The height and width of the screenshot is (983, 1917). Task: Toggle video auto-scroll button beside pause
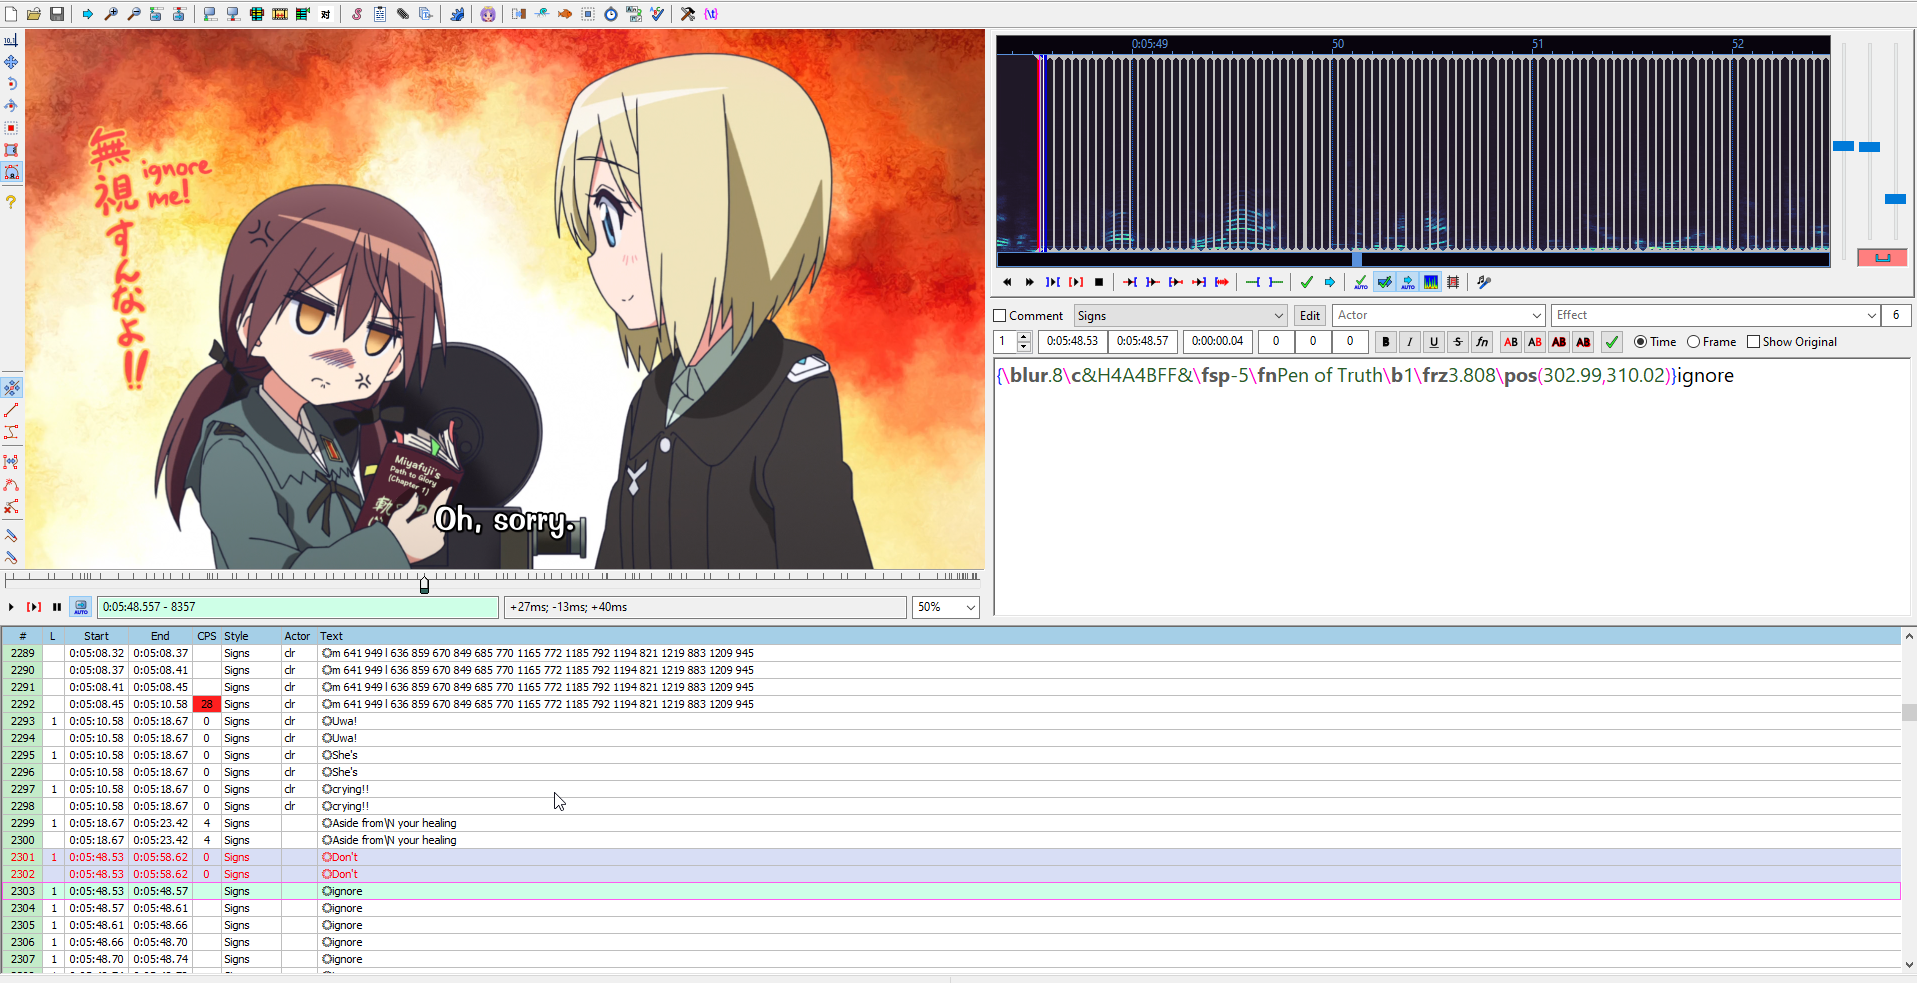click(x=81, y=607)
